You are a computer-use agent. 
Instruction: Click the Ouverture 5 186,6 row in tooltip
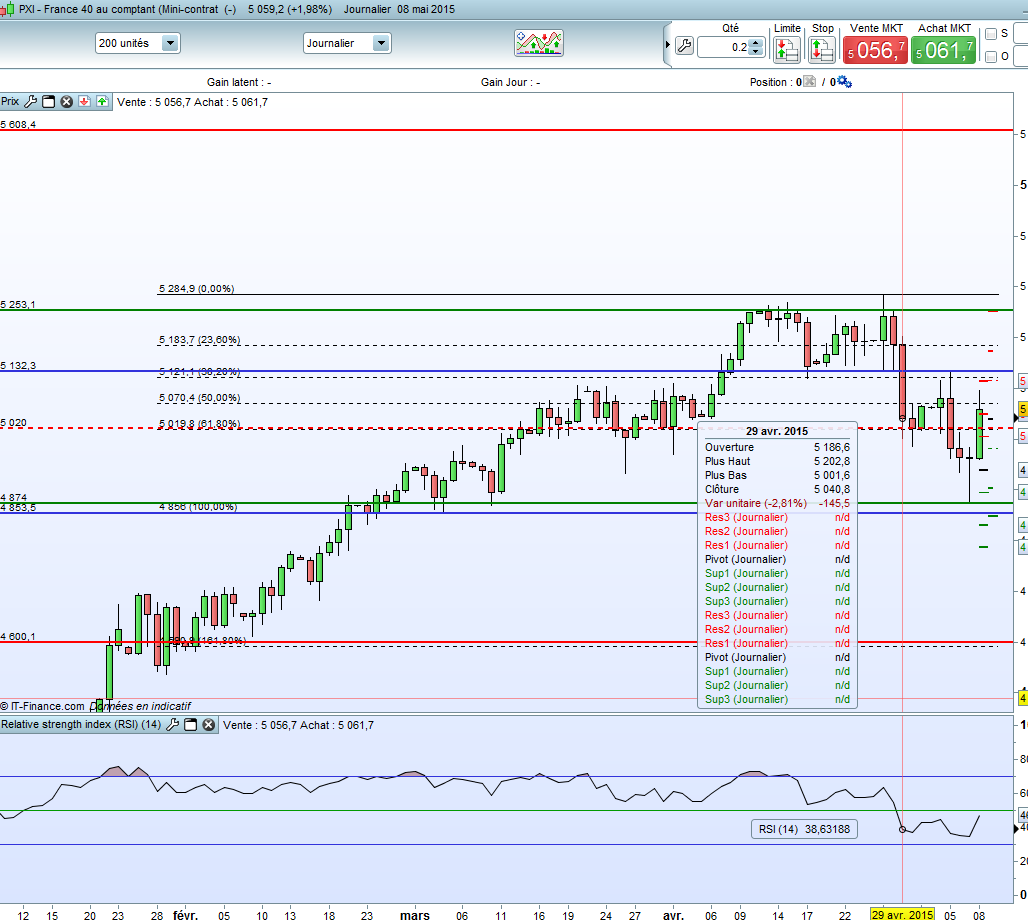tap(777, 447)
